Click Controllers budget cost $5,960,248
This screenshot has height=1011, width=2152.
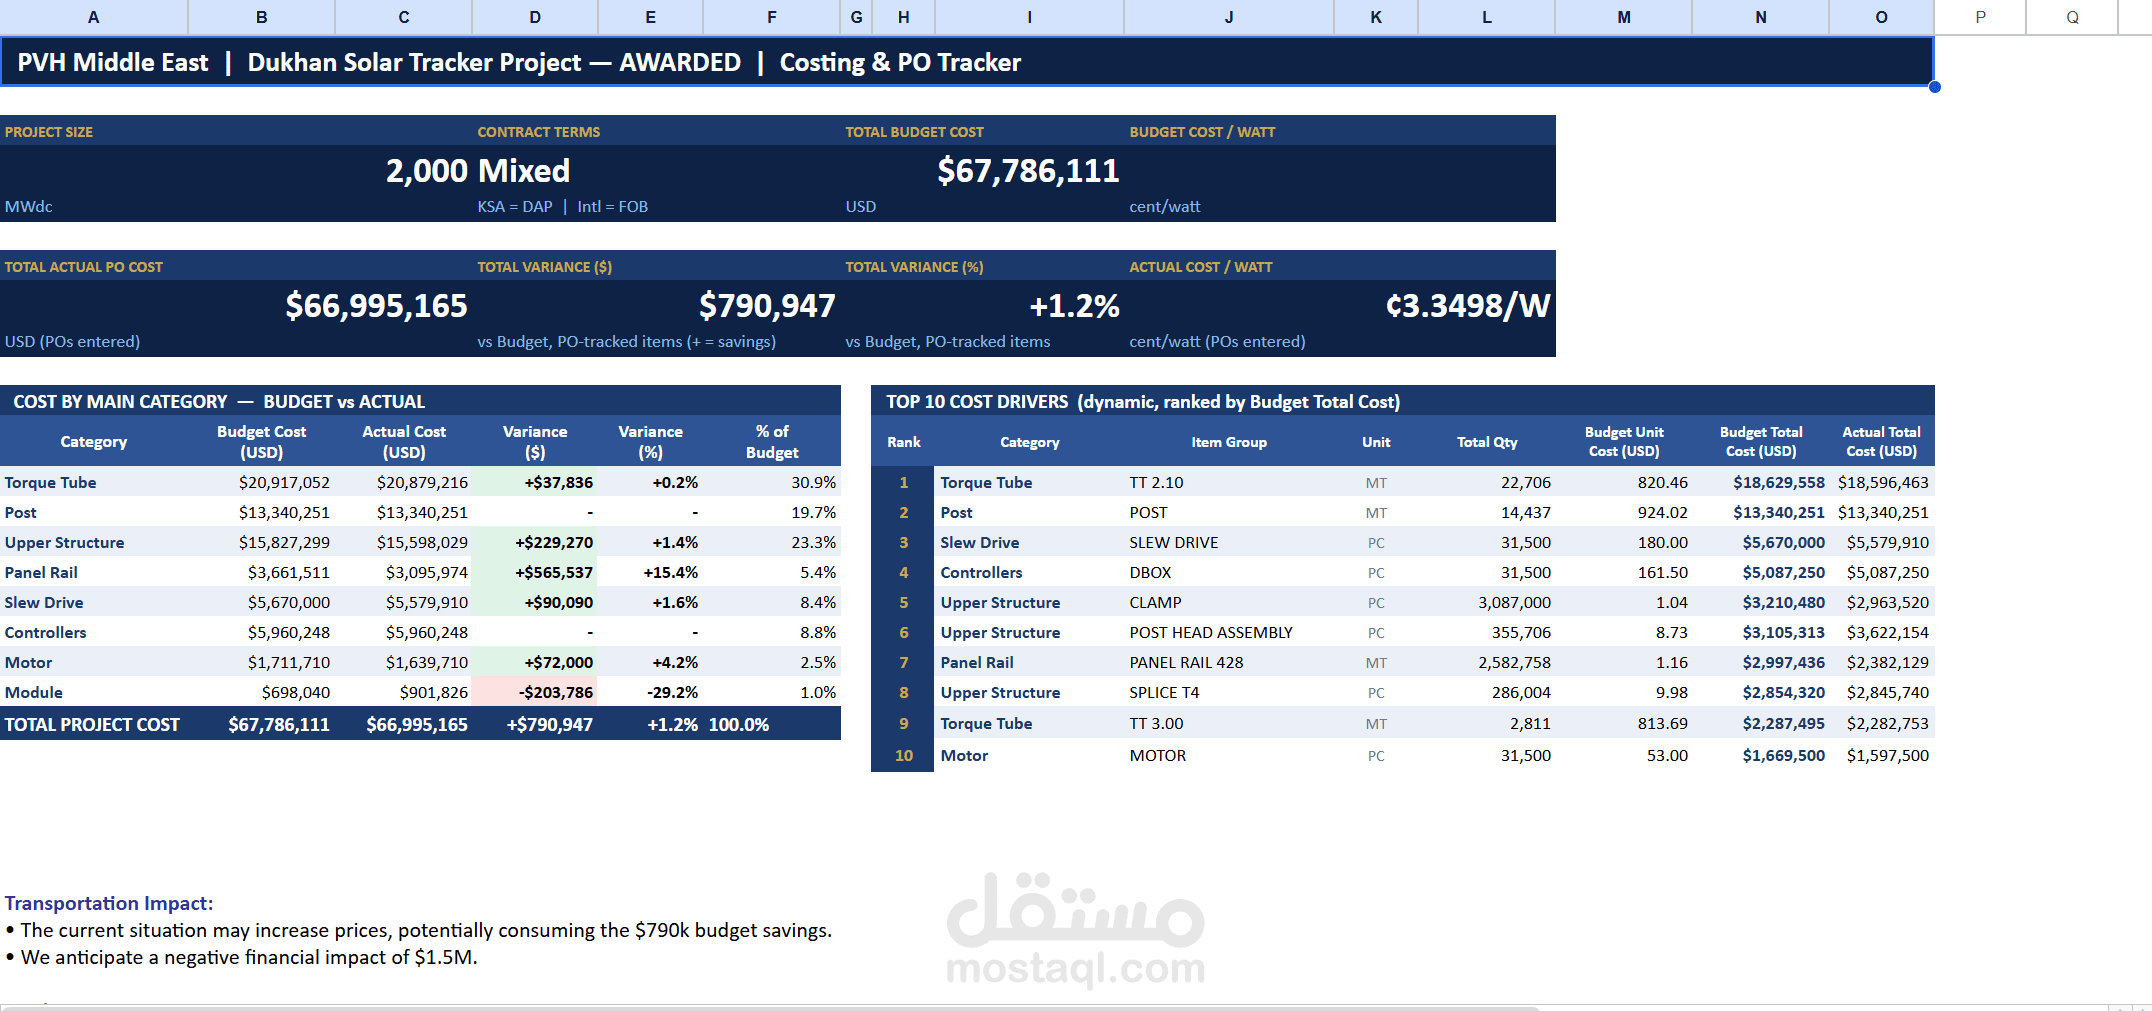289,632
